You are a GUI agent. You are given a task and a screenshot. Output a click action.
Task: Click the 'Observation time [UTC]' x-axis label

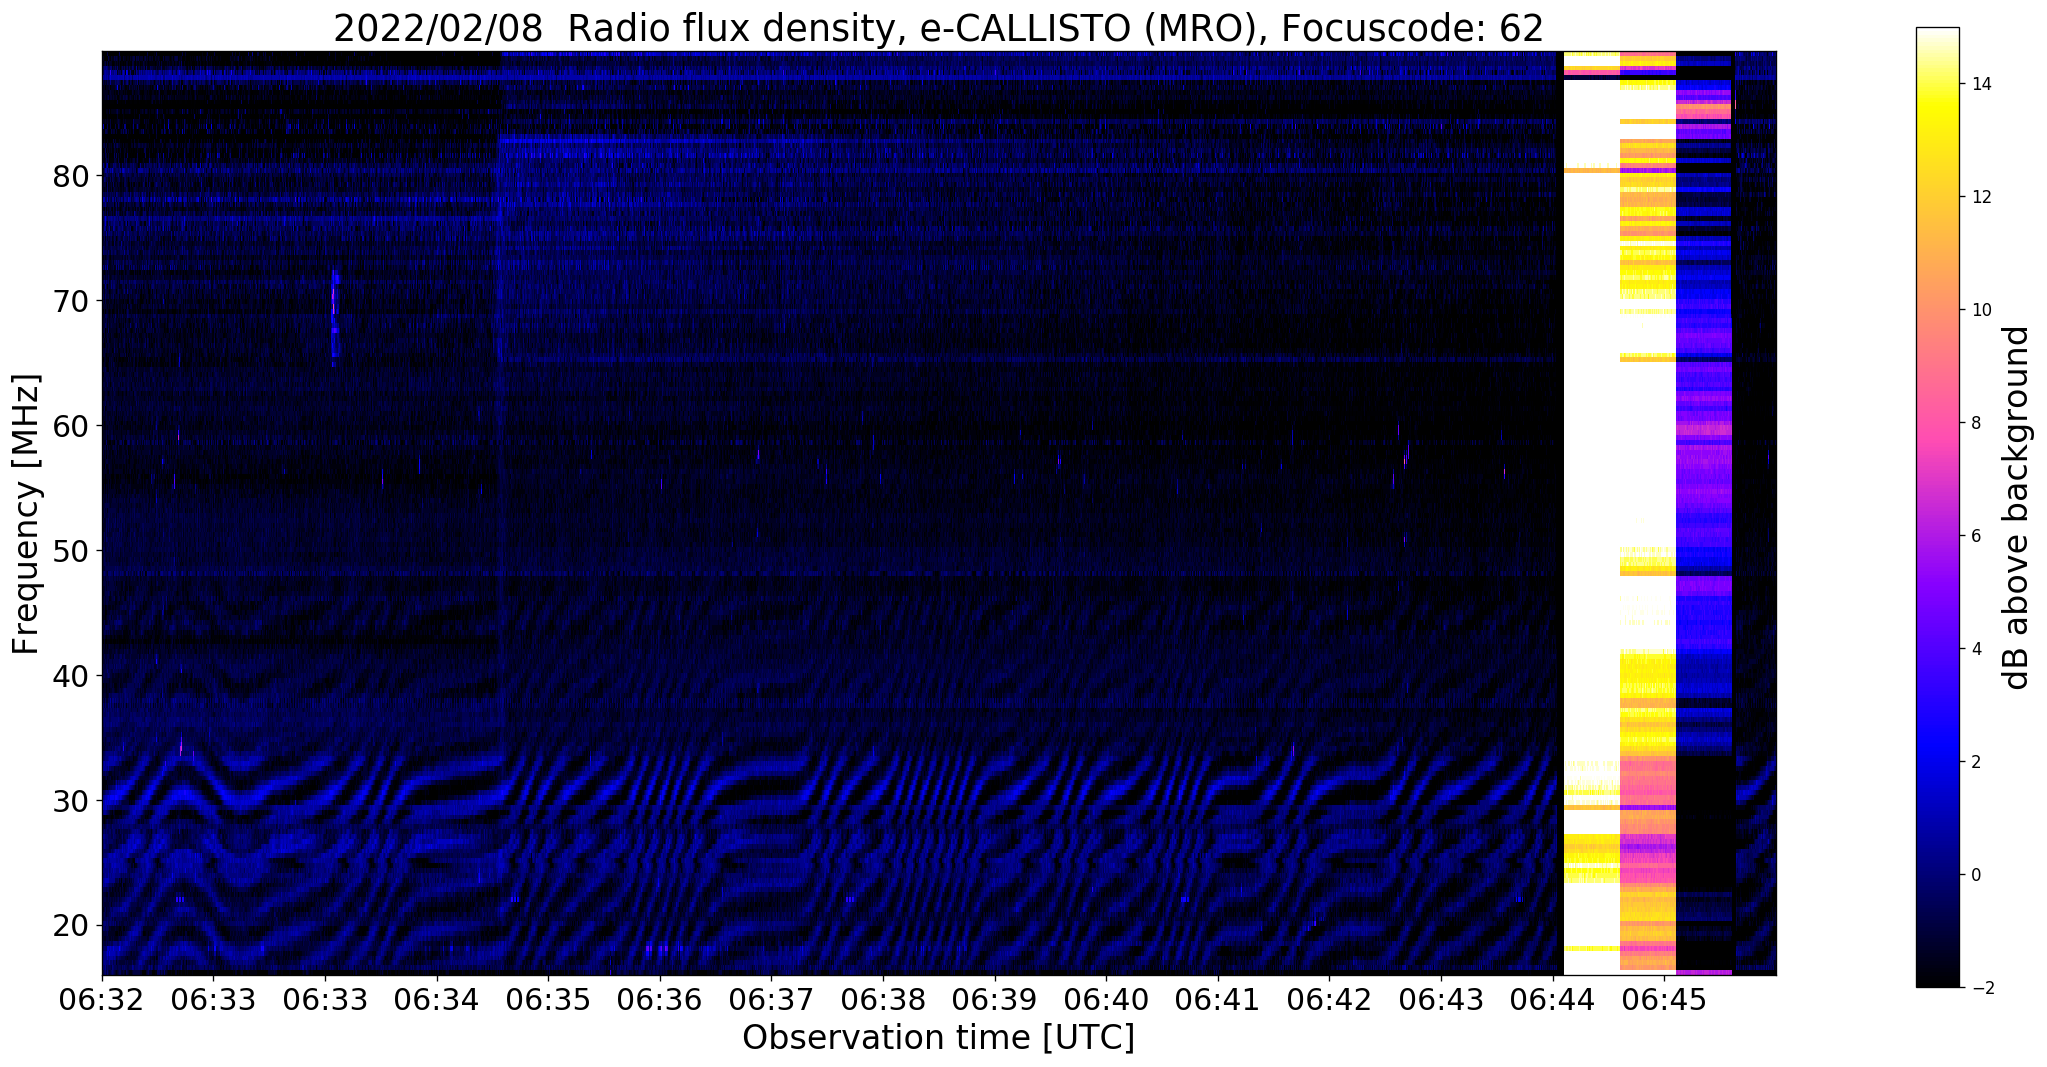click(938, 1038)
